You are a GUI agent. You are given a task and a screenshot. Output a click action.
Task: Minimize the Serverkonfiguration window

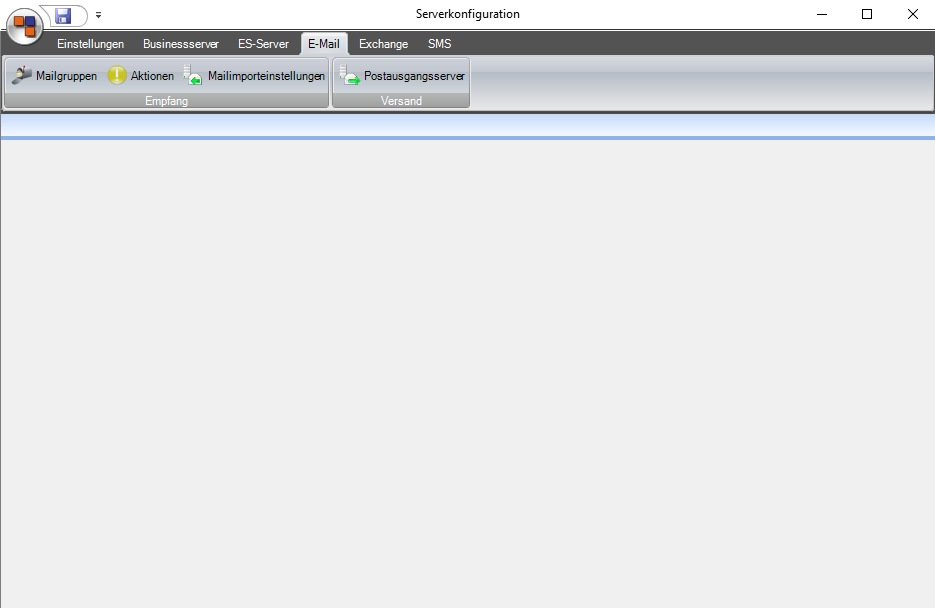click(822, 14)
